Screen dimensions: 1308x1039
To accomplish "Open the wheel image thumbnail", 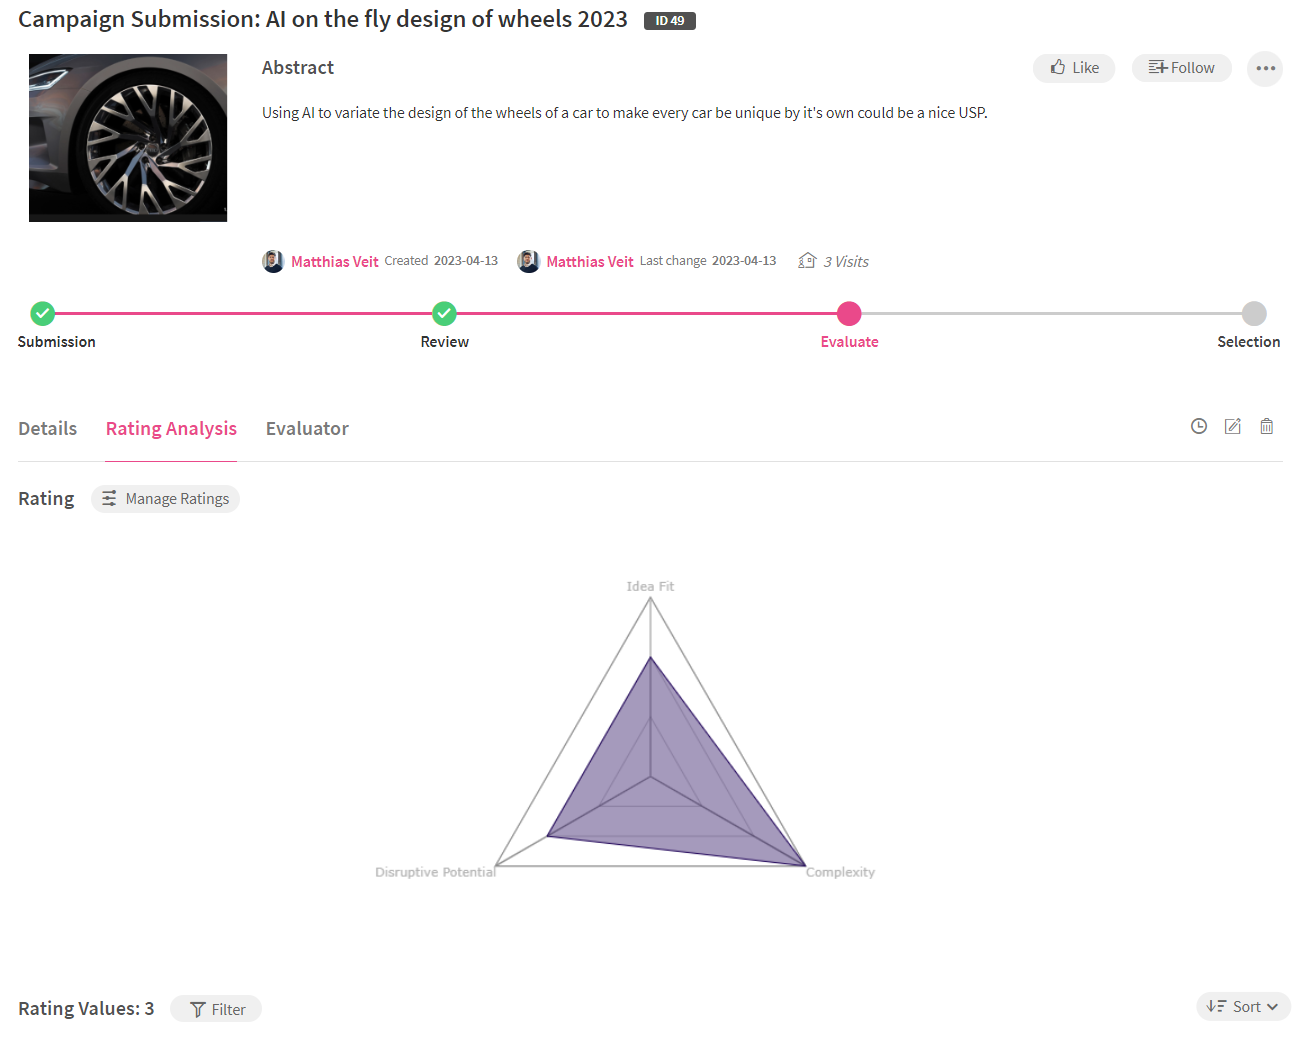I will click(128, 138).
